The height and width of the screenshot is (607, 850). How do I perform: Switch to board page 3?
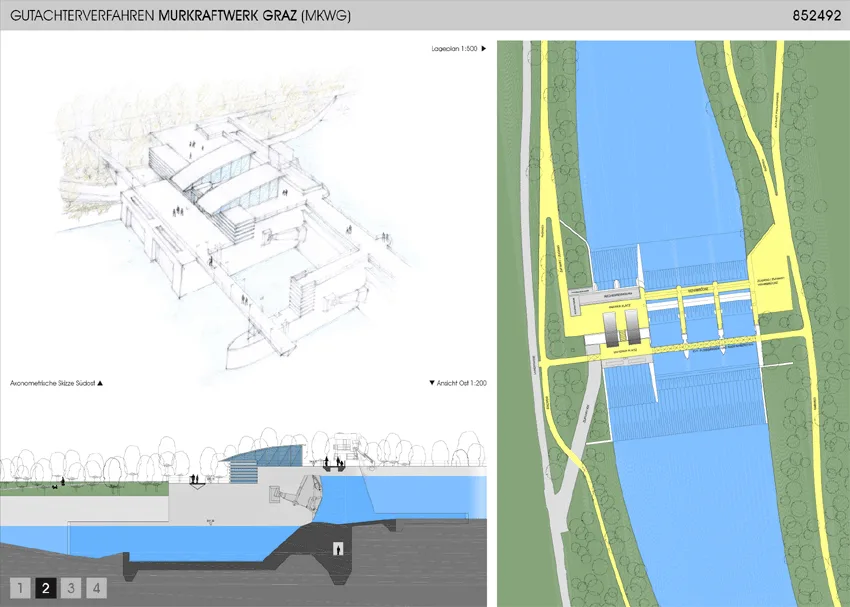coord(71,588)
